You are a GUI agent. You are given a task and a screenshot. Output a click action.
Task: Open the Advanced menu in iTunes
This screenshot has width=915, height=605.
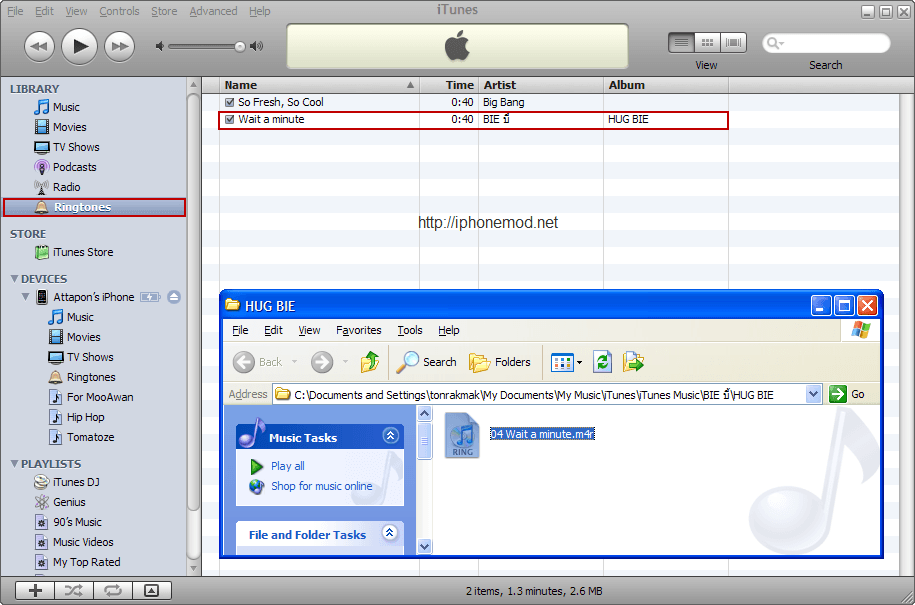(x=213, y=11)
